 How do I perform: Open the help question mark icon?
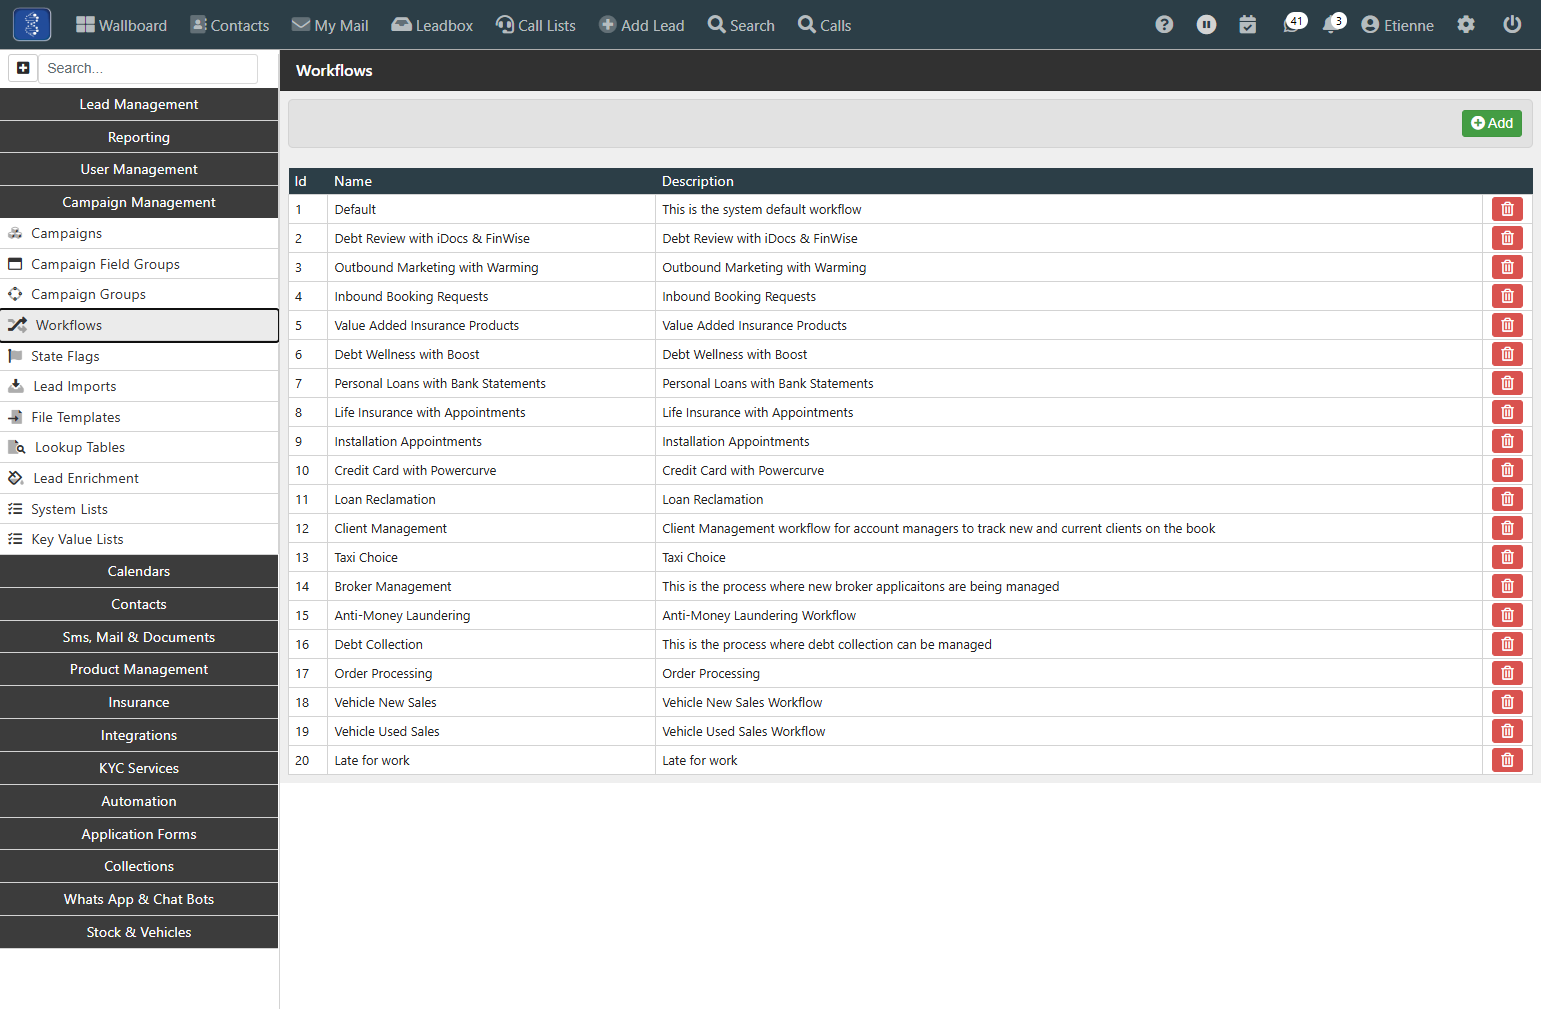(x=1164, y=25)
